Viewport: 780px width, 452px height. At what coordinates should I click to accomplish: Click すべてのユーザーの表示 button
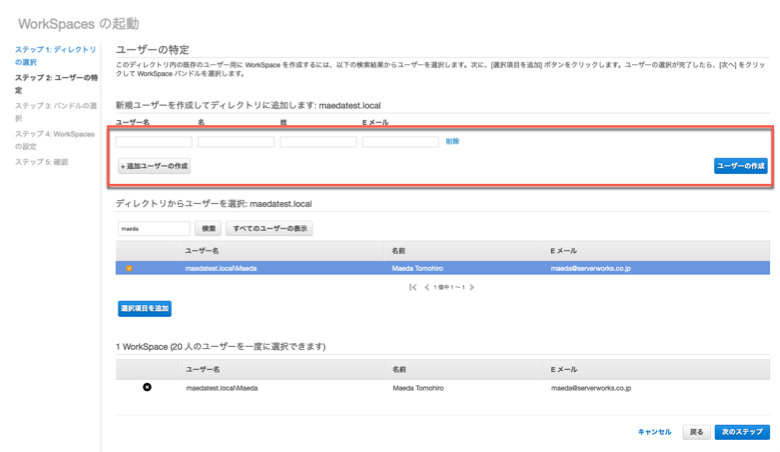click(x=269, y=228)
